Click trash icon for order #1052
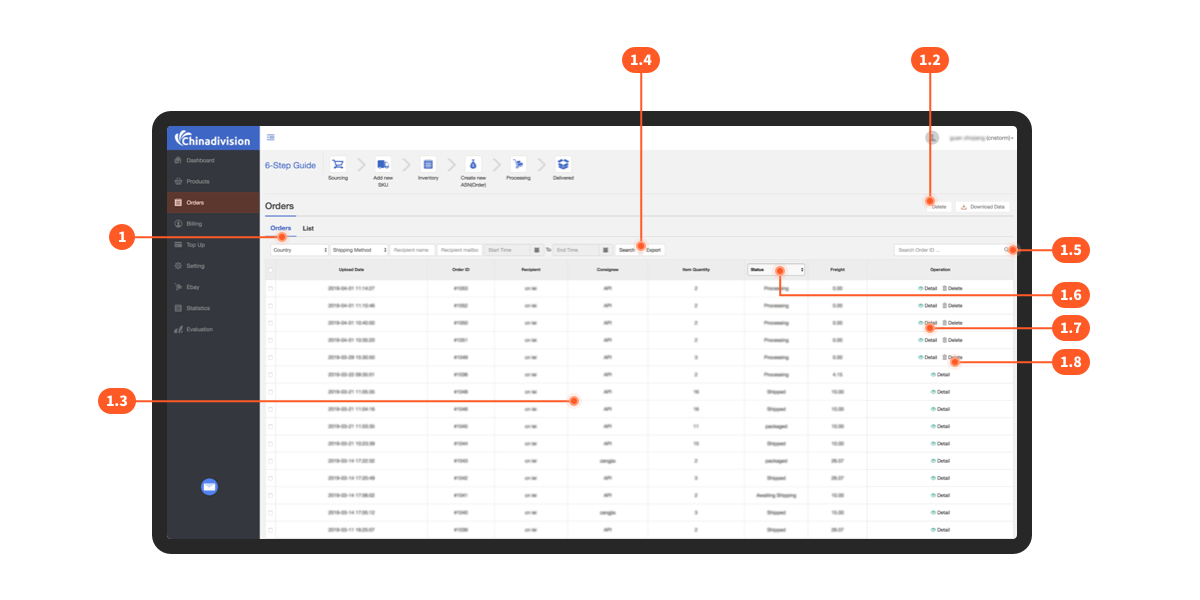1200x600 pixels. point(944,305)
